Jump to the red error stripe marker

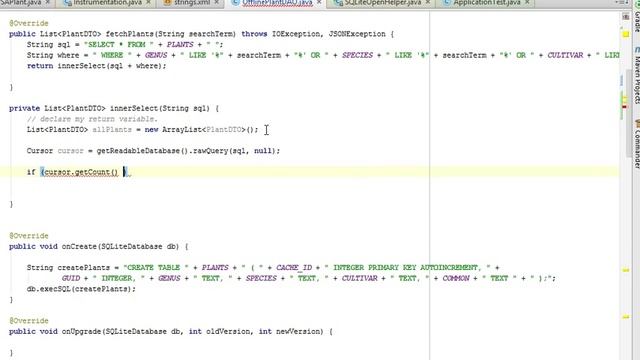[624, 107]
